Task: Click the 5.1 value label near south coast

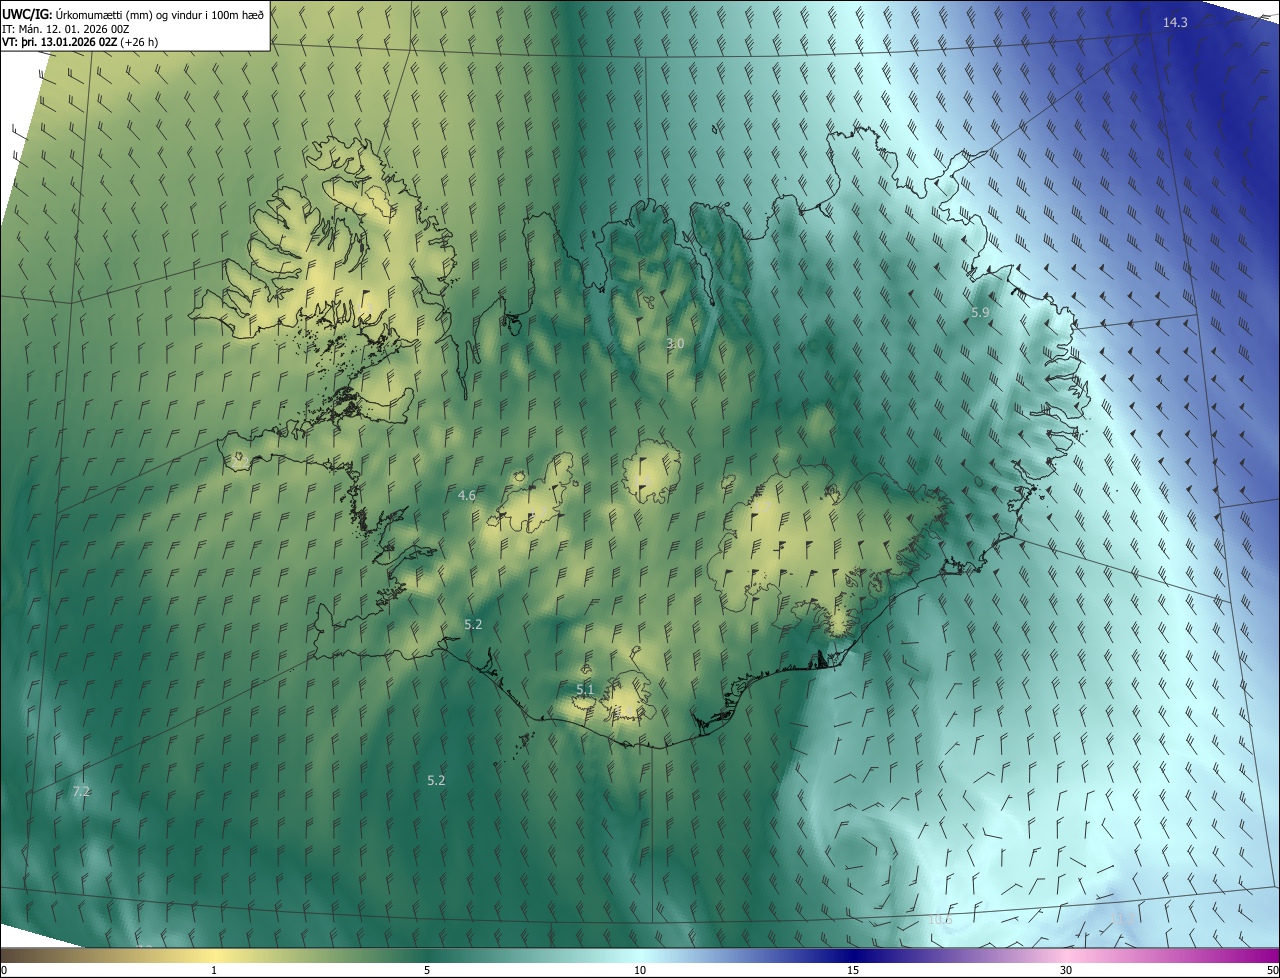Action: 585,689
